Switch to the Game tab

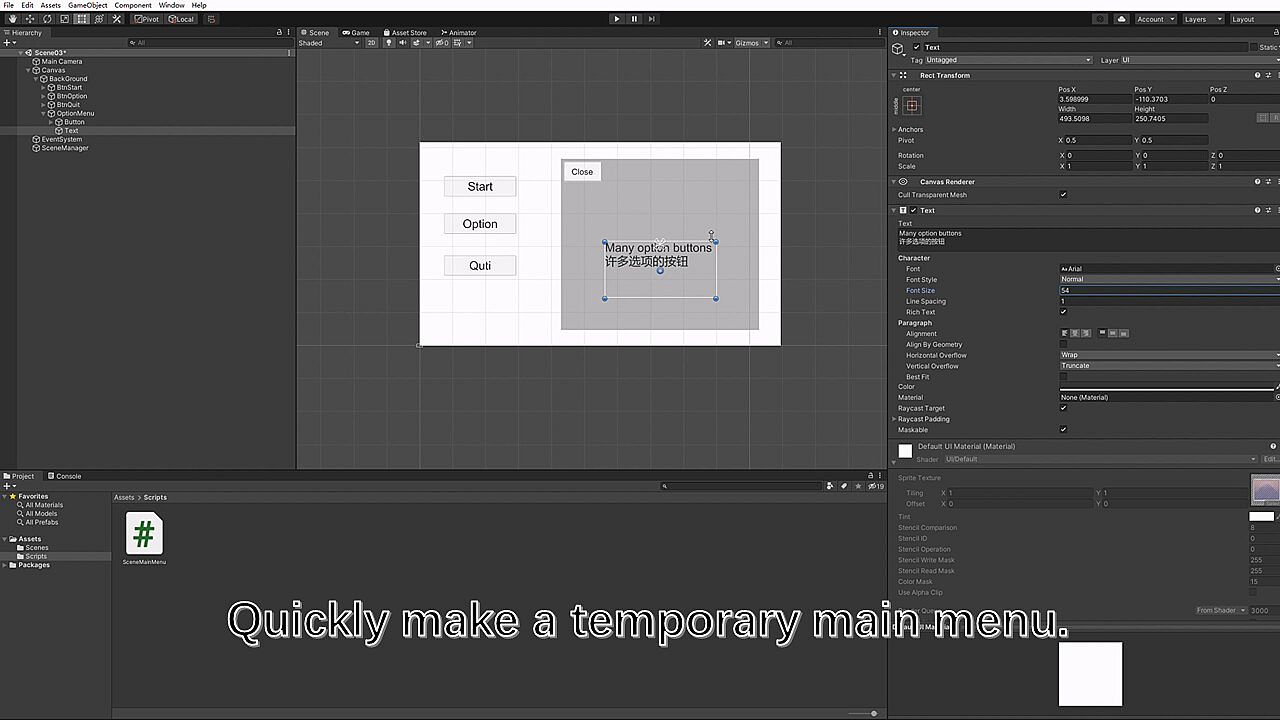356,33
